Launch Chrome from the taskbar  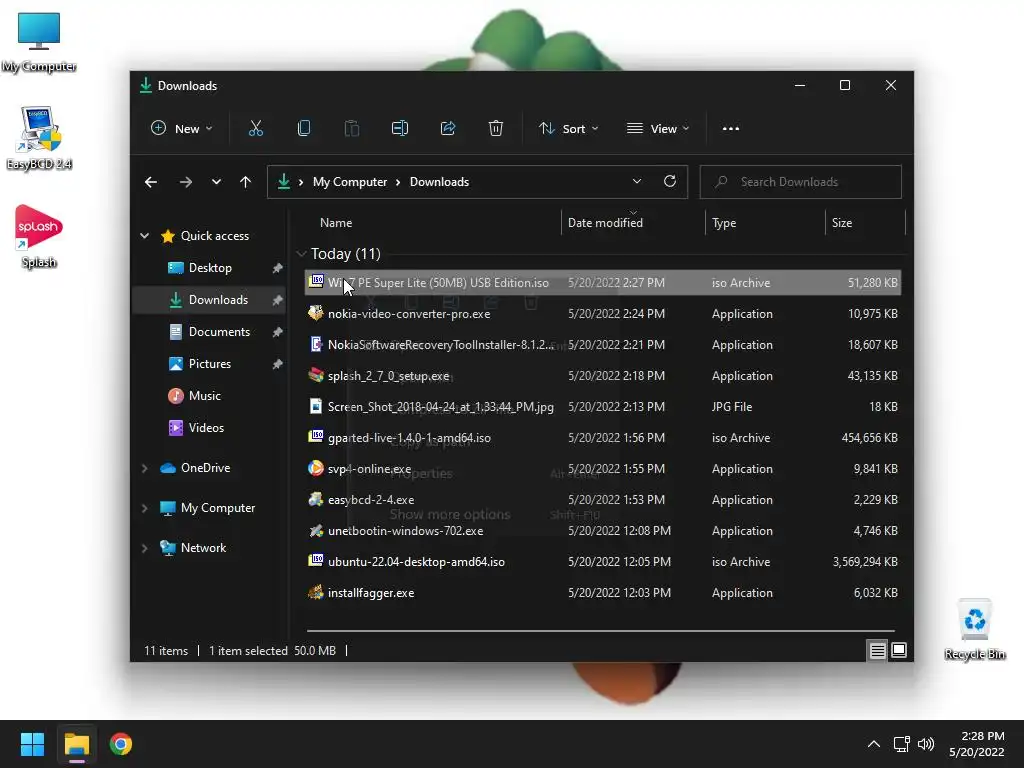pyautogui.click(x=121, y=744)
